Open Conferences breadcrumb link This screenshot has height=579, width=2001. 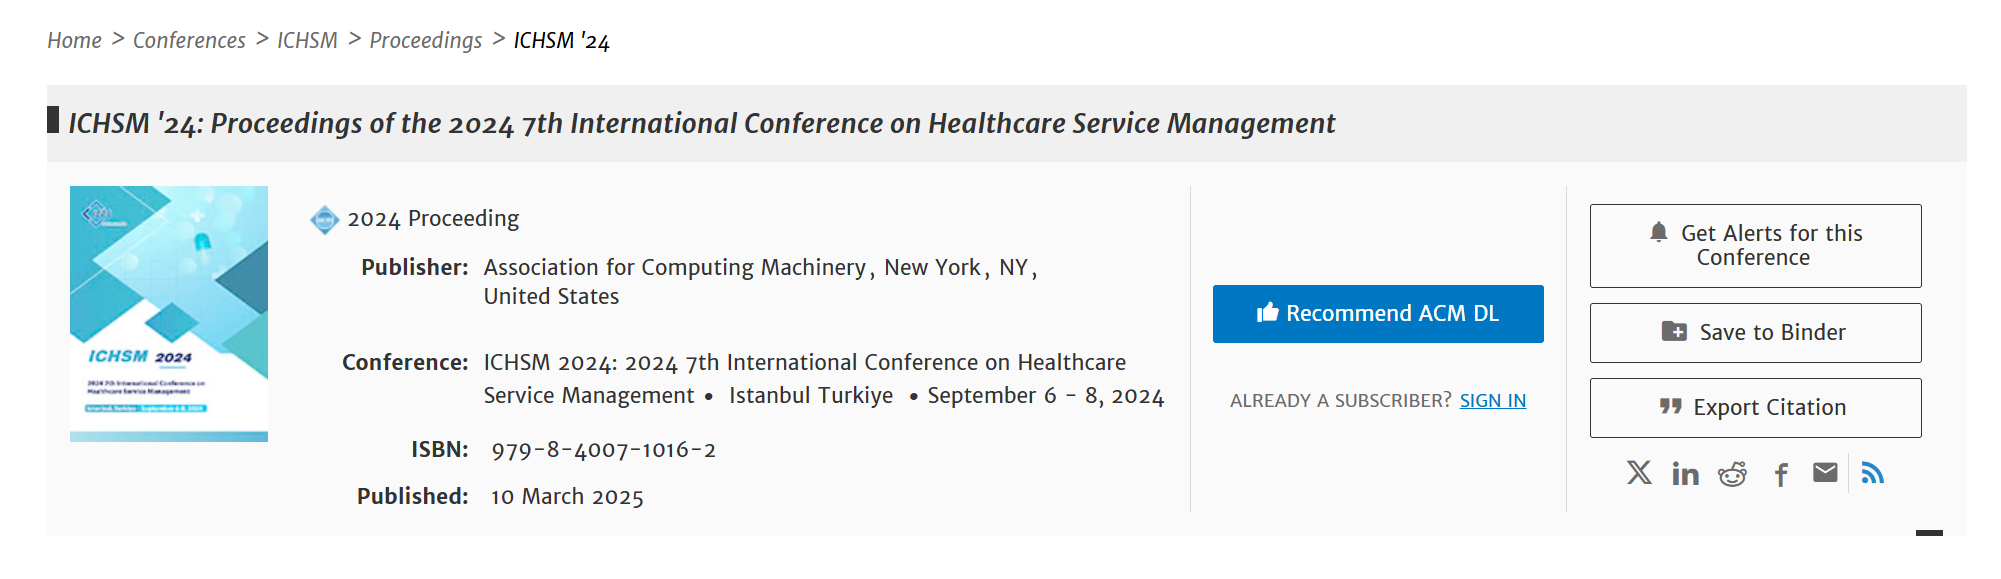189,41
